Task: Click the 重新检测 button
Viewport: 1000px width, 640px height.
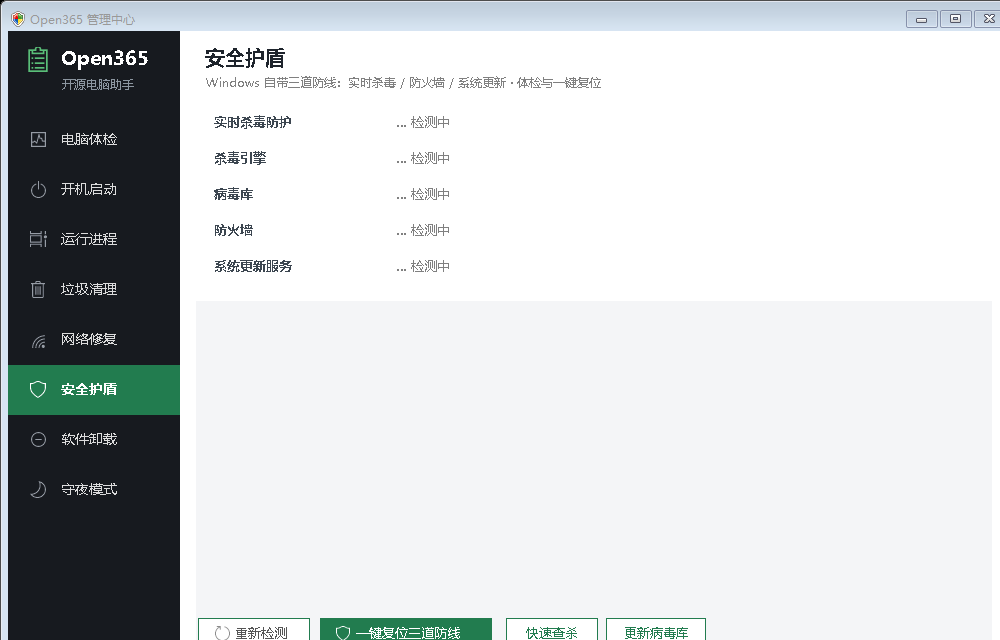Action: pyautogui.click(x=254, y=629)
